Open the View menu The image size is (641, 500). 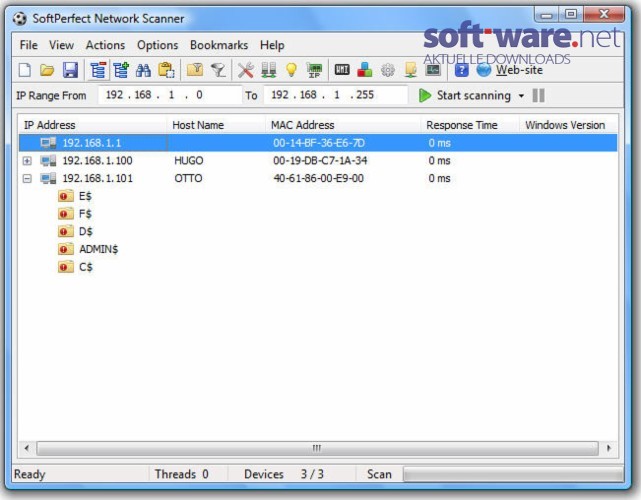tap(61, 45)
